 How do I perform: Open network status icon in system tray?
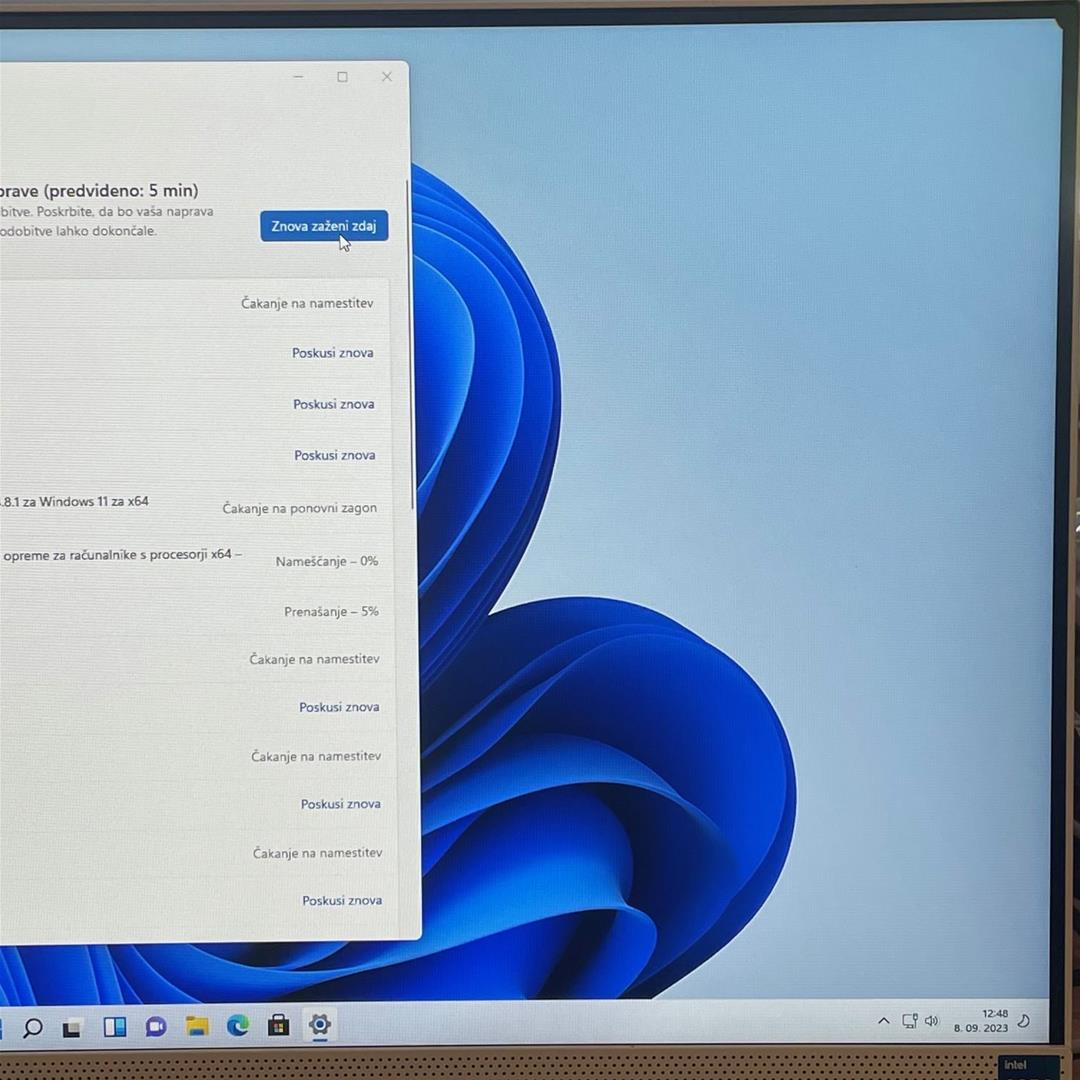pos(910,1021)
